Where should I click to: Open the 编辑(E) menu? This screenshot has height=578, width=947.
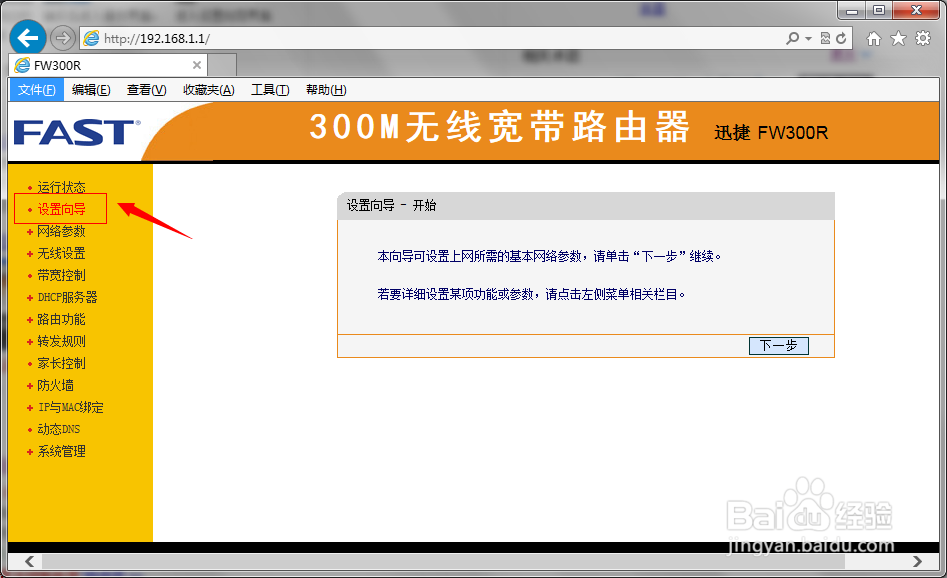click(91, 90)
